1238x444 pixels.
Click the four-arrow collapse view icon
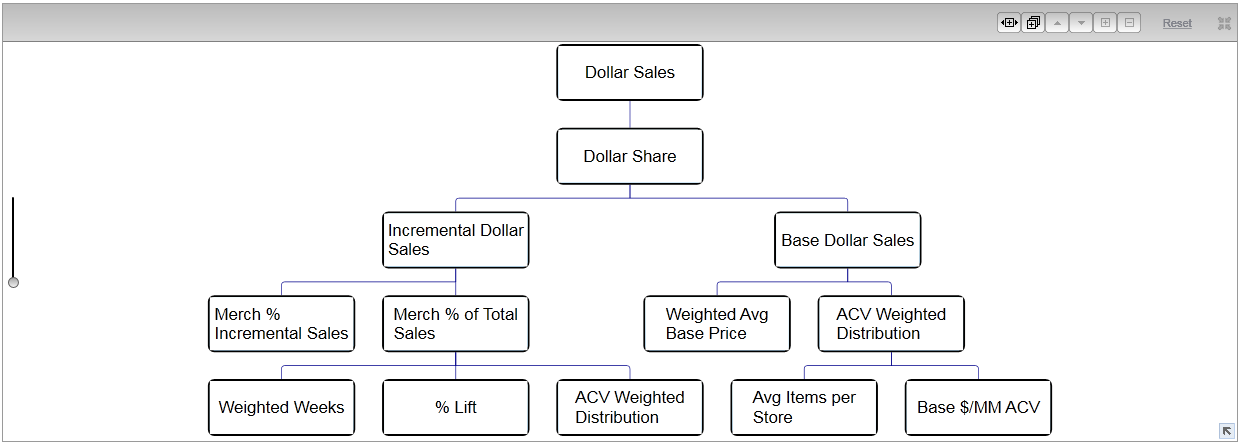point(1224,23)
